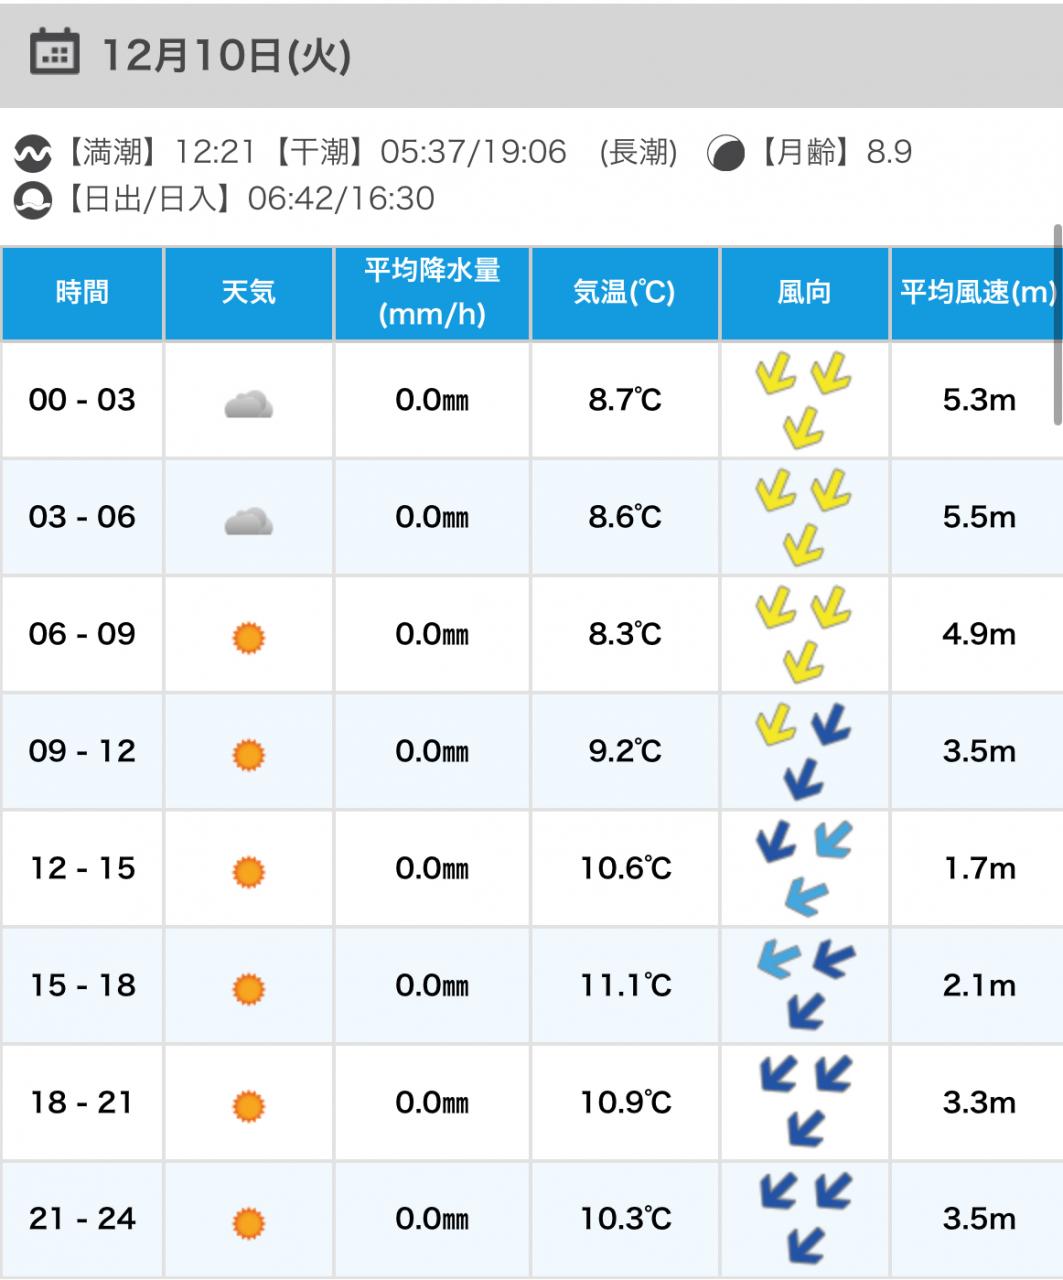The width and height of the screenshot is (1063, 1280).
Task: Click the wind arrows for 21 - 24
Action: click(x=804, y=1218)
